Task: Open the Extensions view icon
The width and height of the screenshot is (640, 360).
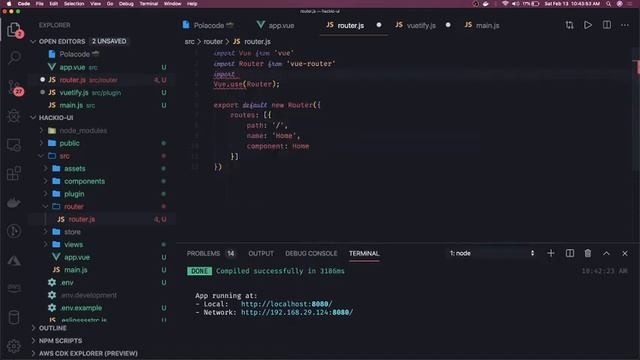Action: click(14, 173)
